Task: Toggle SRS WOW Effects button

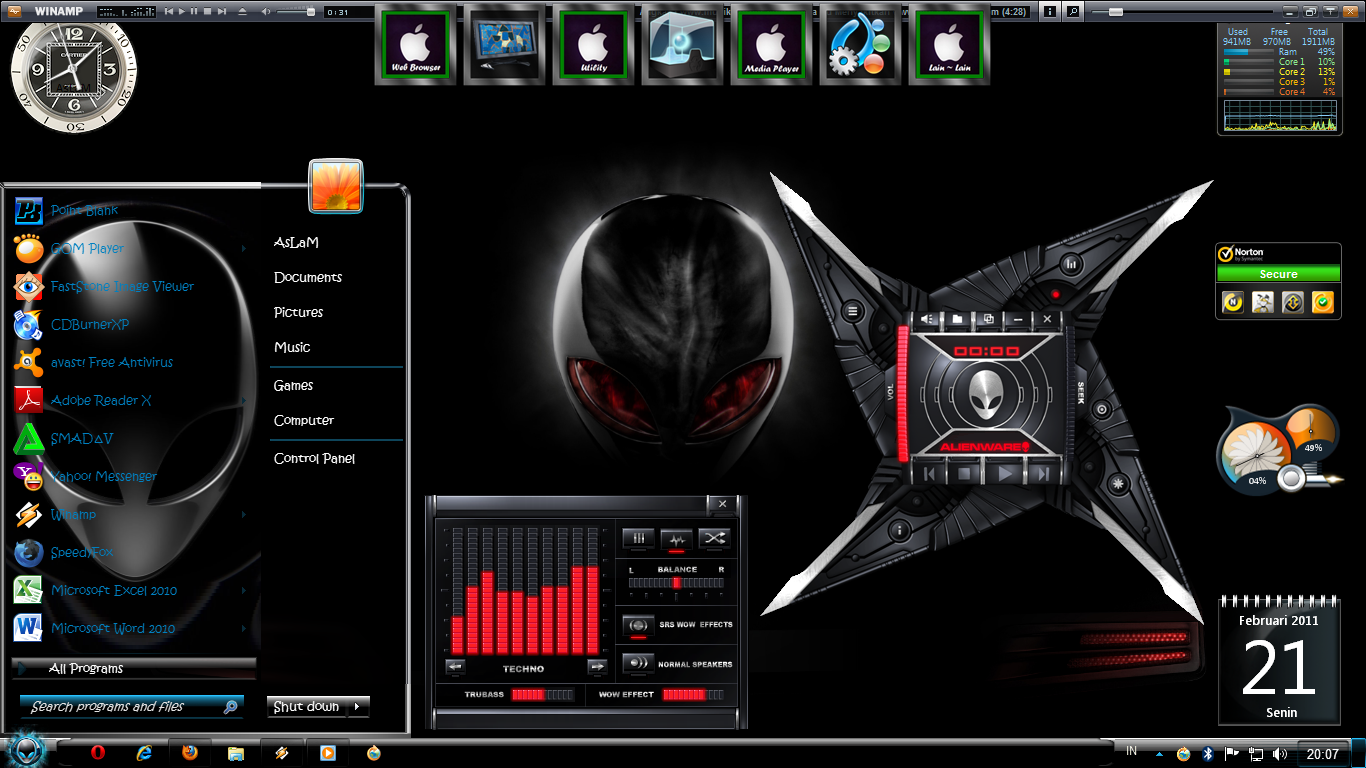Action: point(639,625)
